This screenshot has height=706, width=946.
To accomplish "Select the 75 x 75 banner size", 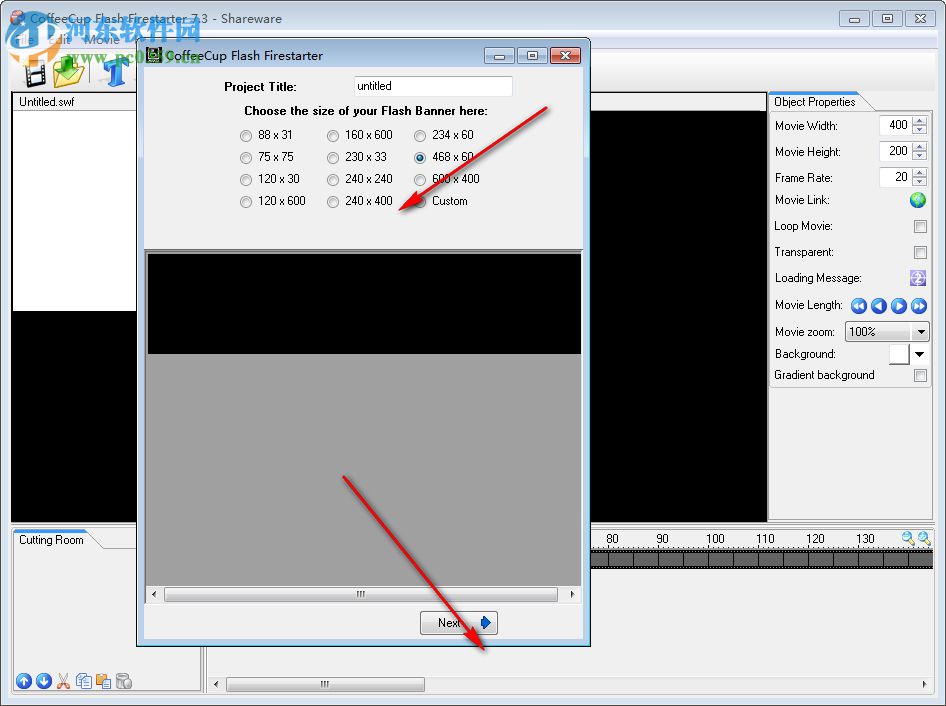I will click(246, 157).
